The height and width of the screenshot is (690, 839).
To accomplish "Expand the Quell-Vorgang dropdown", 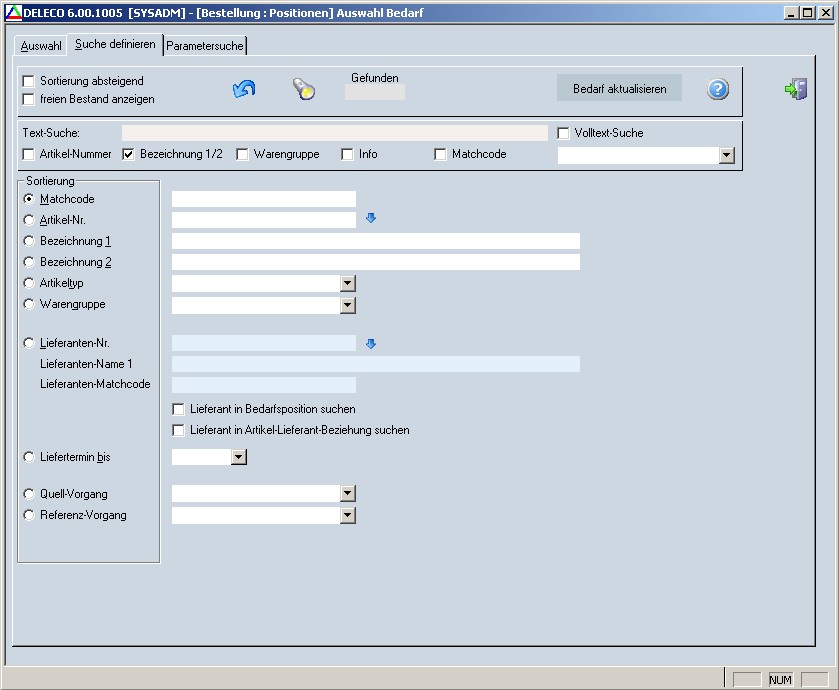I will point(348,494).
